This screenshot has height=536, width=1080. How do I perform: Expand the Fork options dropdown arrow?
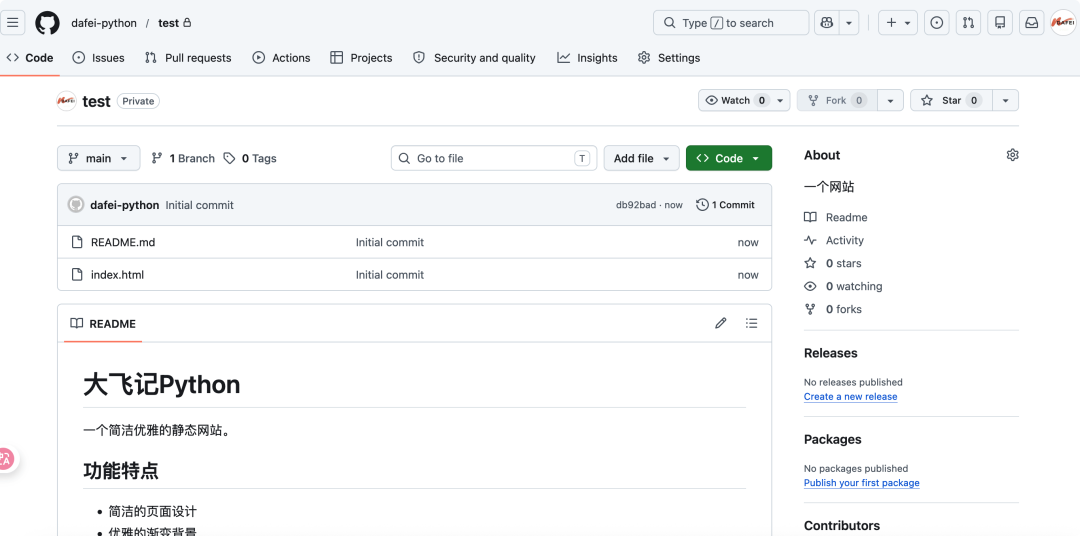point(890,101)
